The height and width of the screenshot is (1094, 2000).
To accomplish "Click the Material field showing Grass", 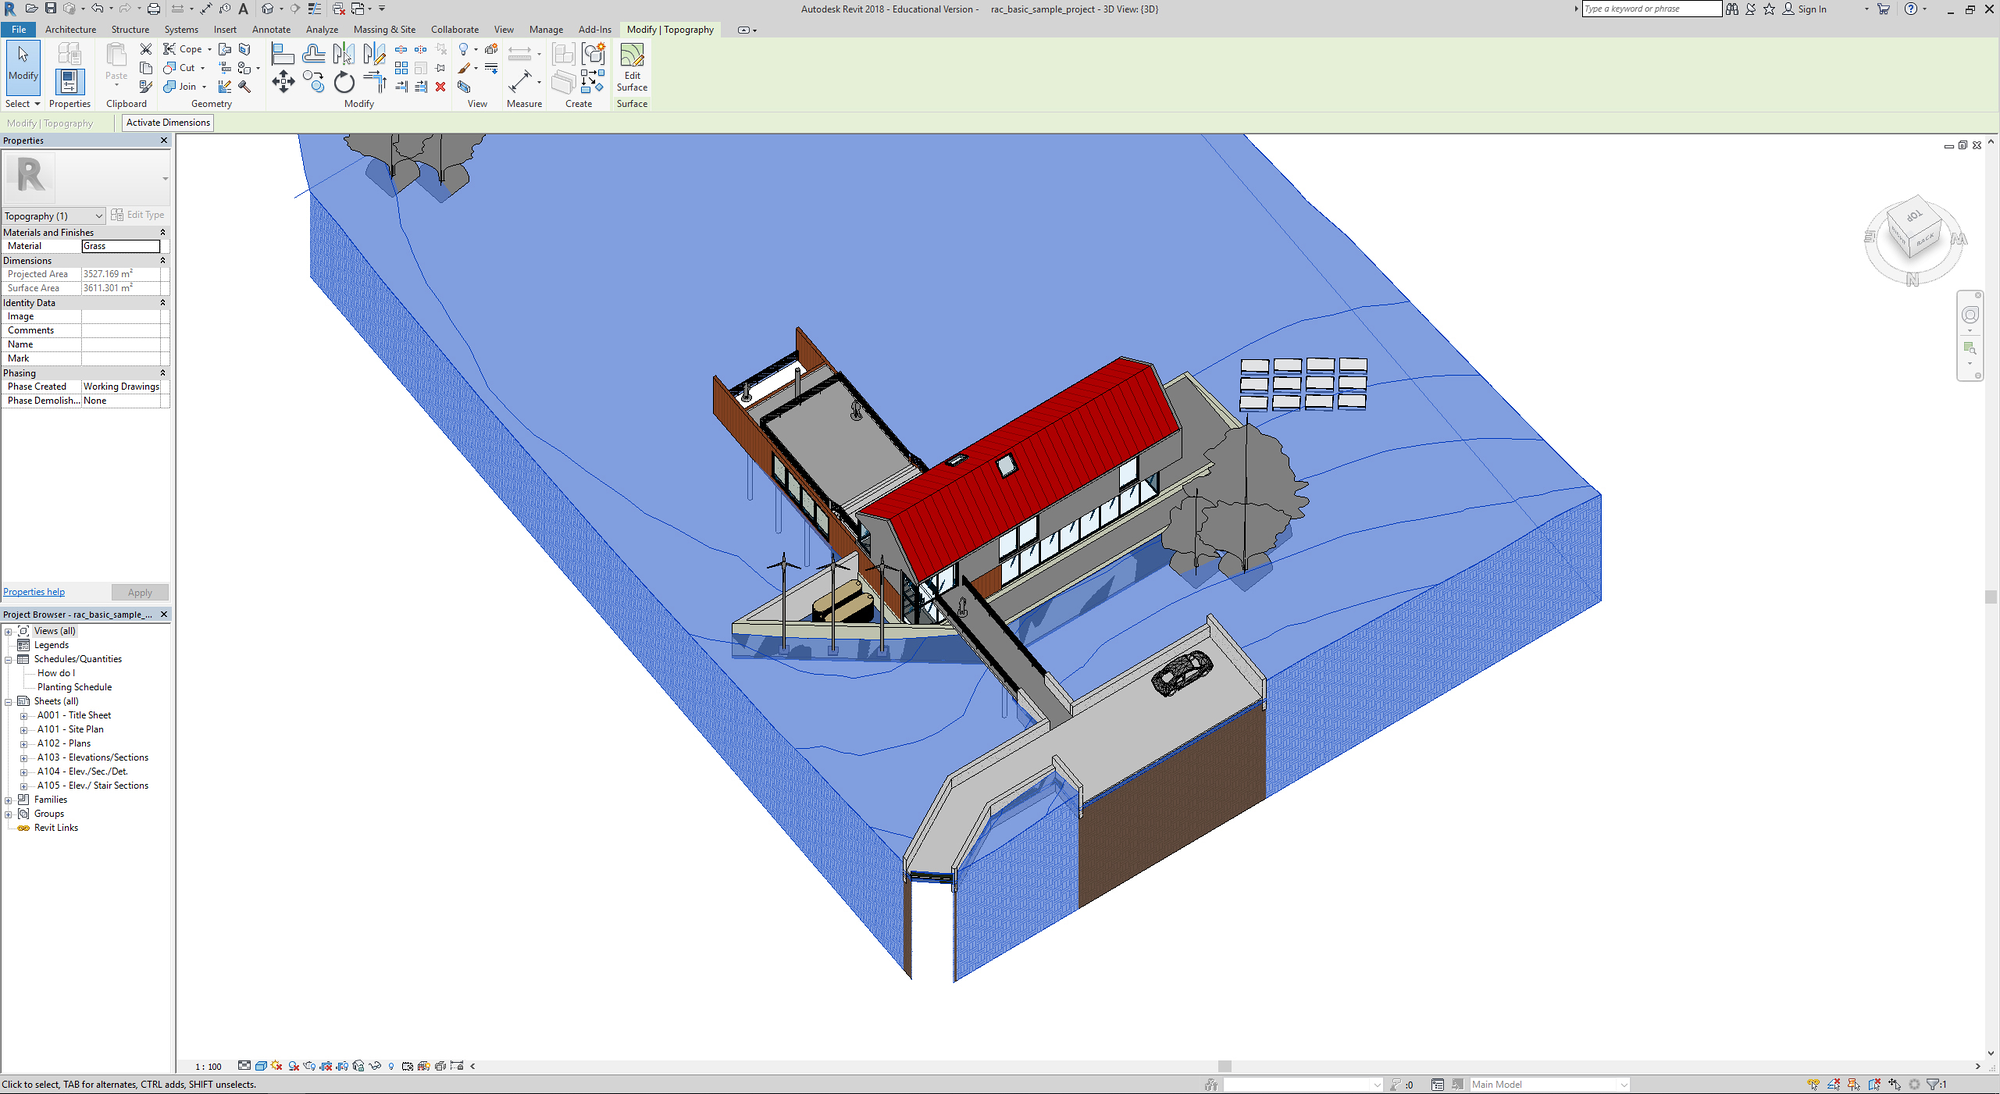I will (x=121, y=246).
